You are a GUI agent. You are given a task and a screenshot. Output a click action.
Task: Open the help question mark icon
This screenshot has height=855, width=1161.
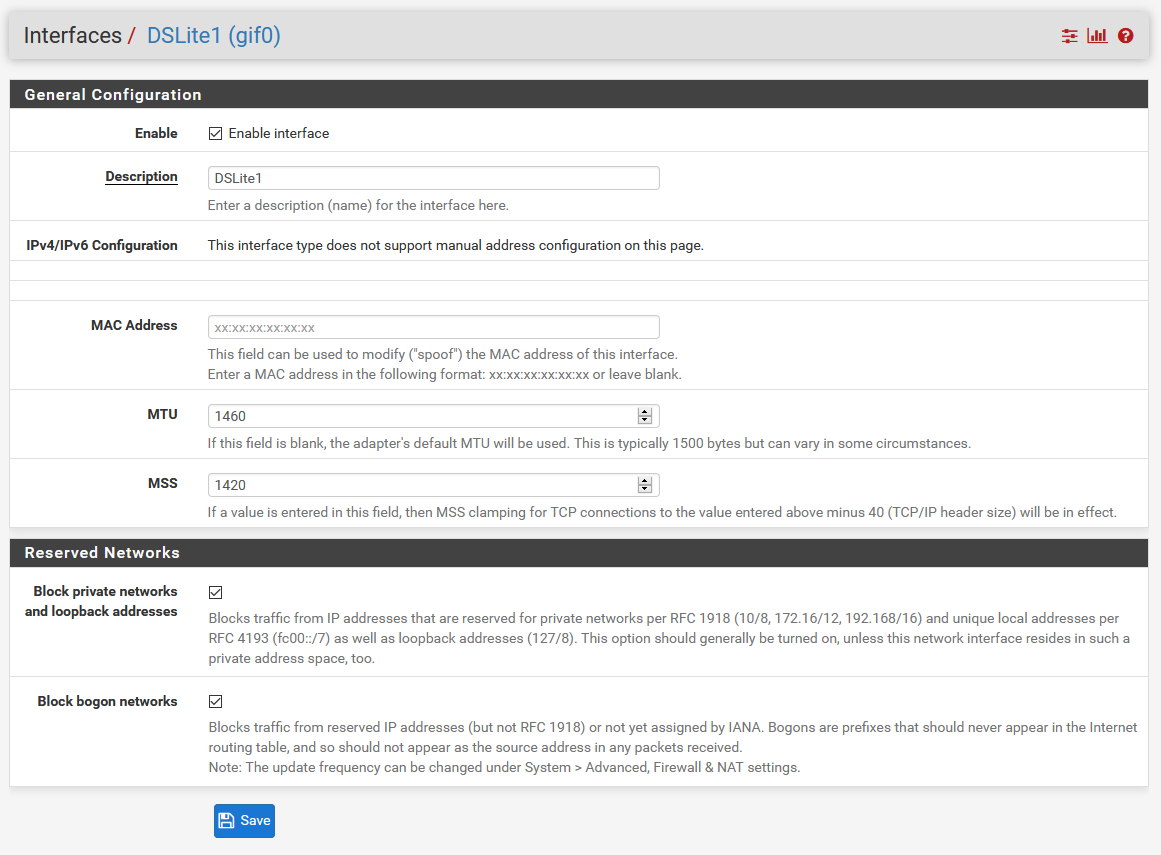pos(1125,36)
